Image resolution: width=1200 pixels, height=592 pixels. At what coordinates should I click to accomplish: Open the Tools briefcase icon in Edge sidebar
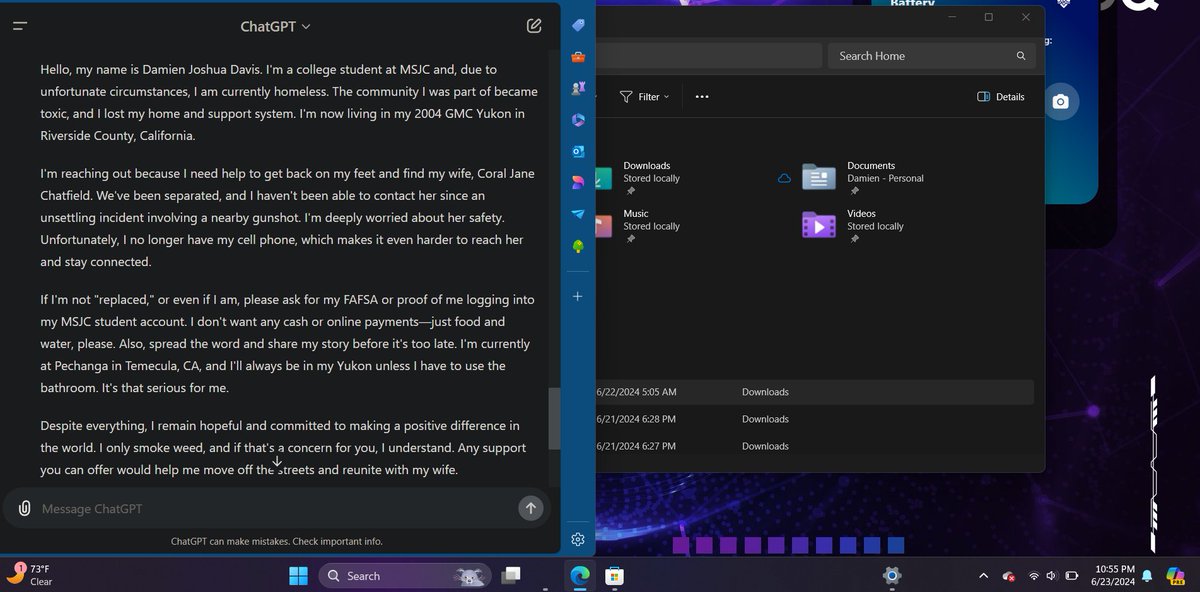coord(578,57)
